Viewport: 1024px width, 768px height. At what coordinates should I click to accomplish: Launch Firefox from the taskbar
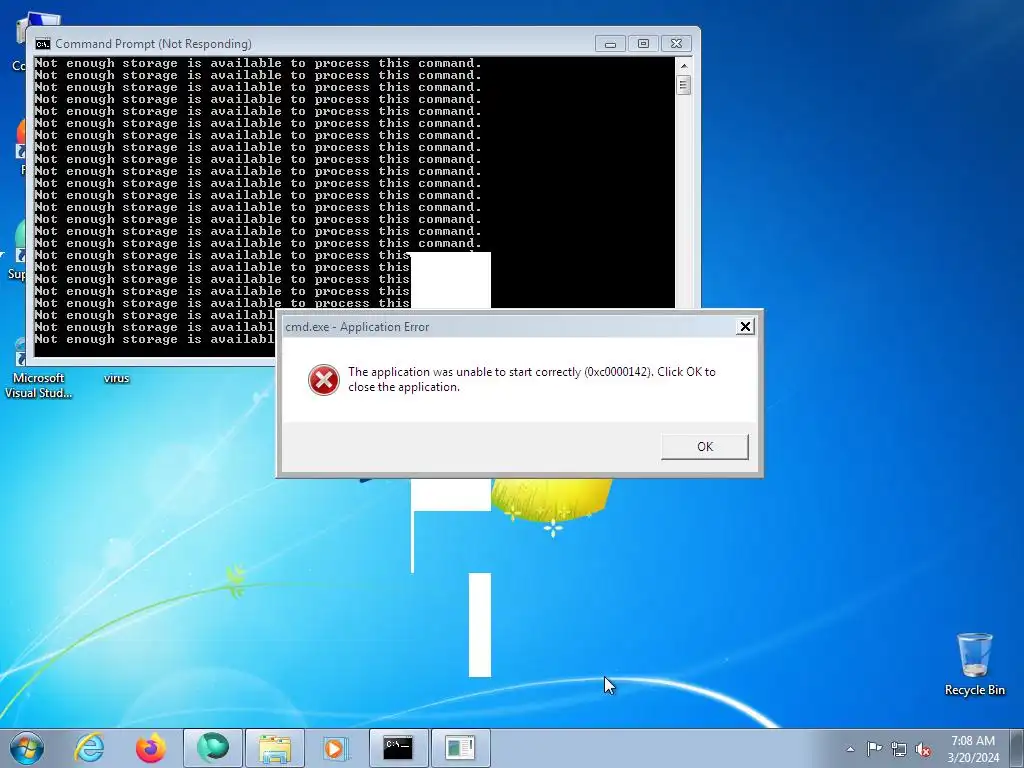pos(151,748)
